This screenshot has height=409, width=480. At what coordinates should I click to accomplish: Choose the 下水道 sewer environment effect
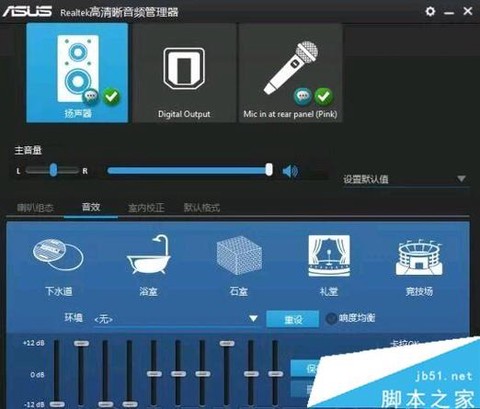coord(58,267)
